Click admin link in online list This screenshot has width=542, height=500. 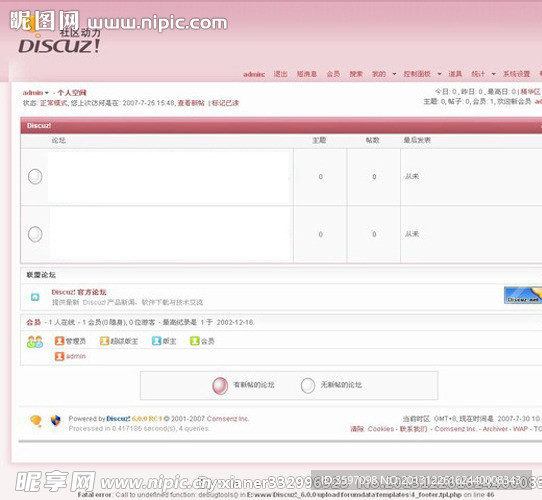pyautogui.click(x=76, y=356)
